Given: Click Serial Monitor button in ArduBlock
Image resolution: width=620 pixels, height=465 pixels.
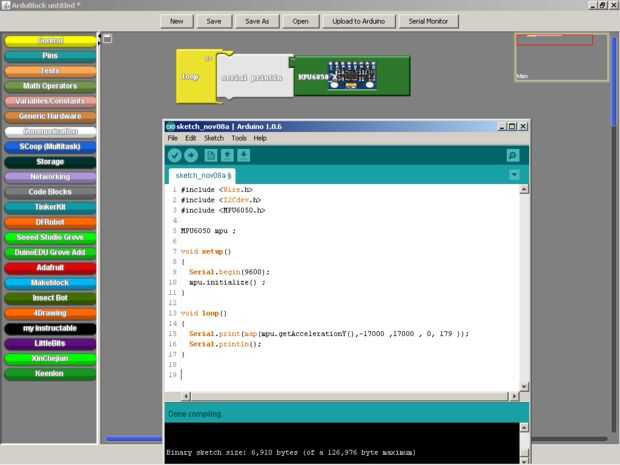Looking at the screenshot, I should (428, 21).
